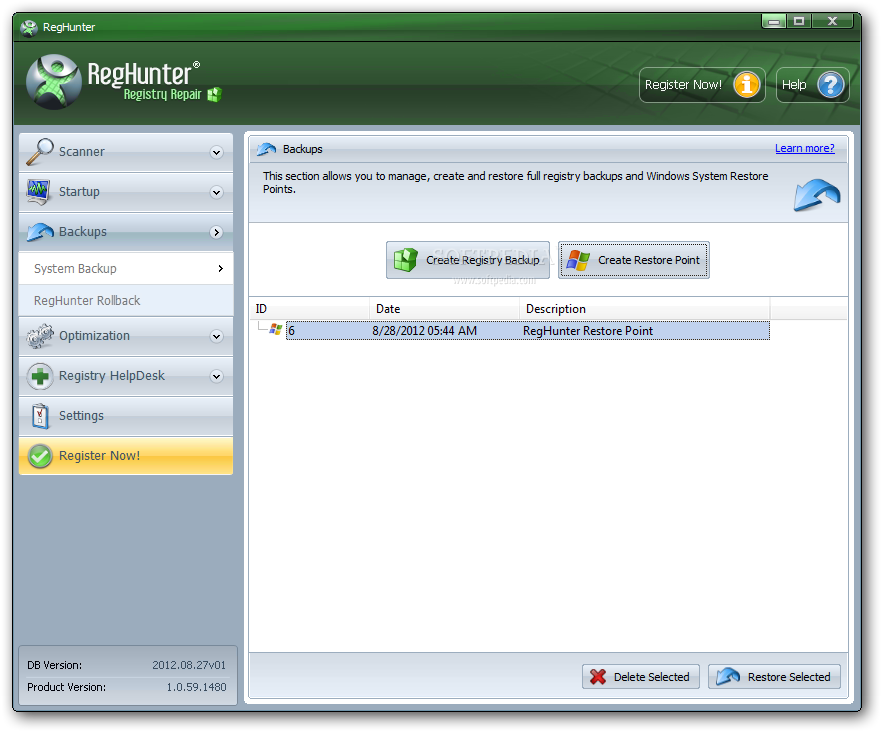The height and width of the screenshot is (732, 882).
Task: Click the RegHunter logo in header
Action: (x=54, y=82)
